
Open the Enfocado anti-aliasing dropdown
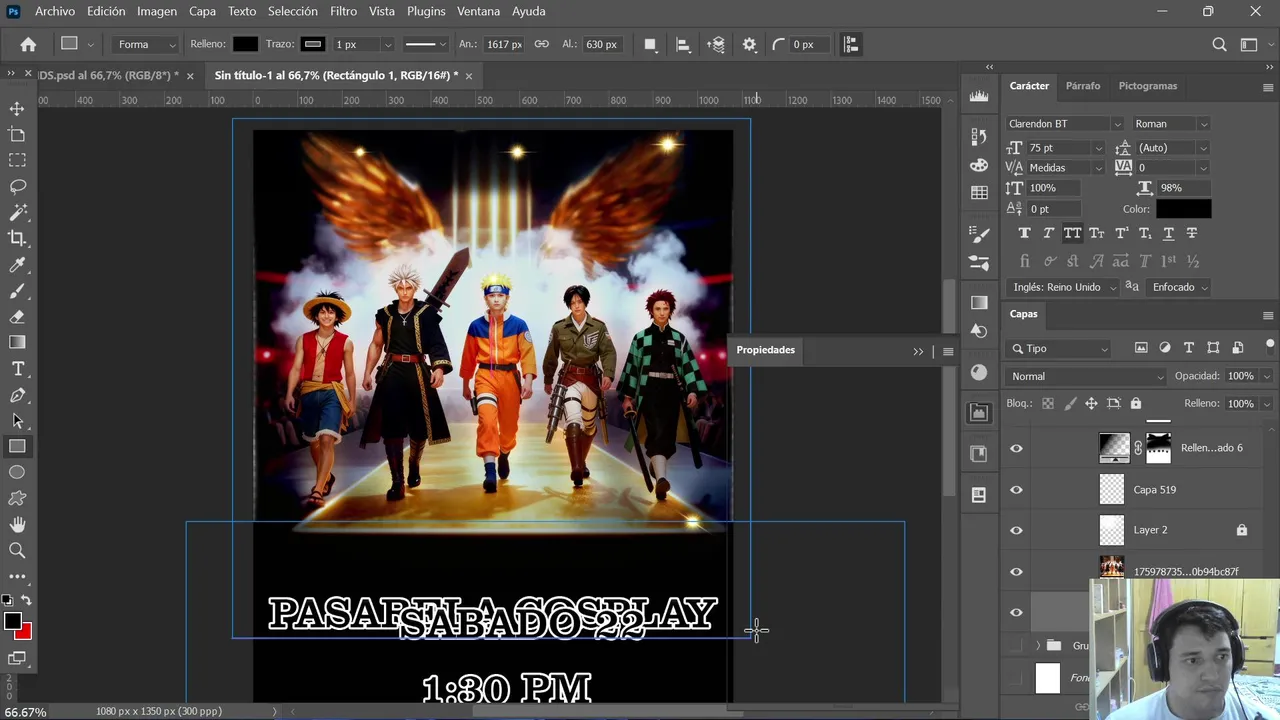pyautogui.click(x=1179, y=287)
